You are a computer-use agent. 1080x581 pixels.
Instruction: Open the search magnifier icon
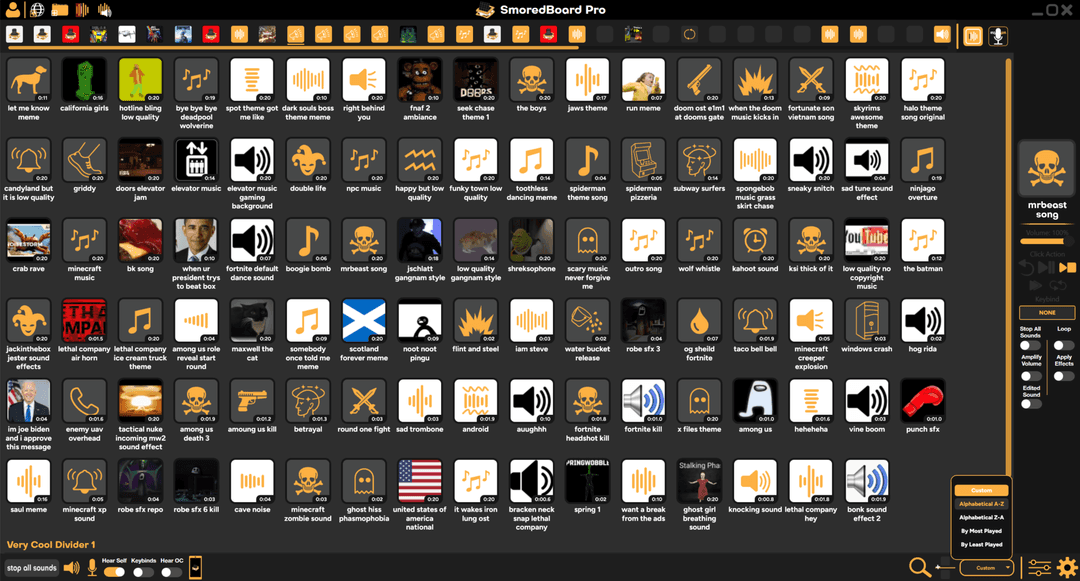920,567
